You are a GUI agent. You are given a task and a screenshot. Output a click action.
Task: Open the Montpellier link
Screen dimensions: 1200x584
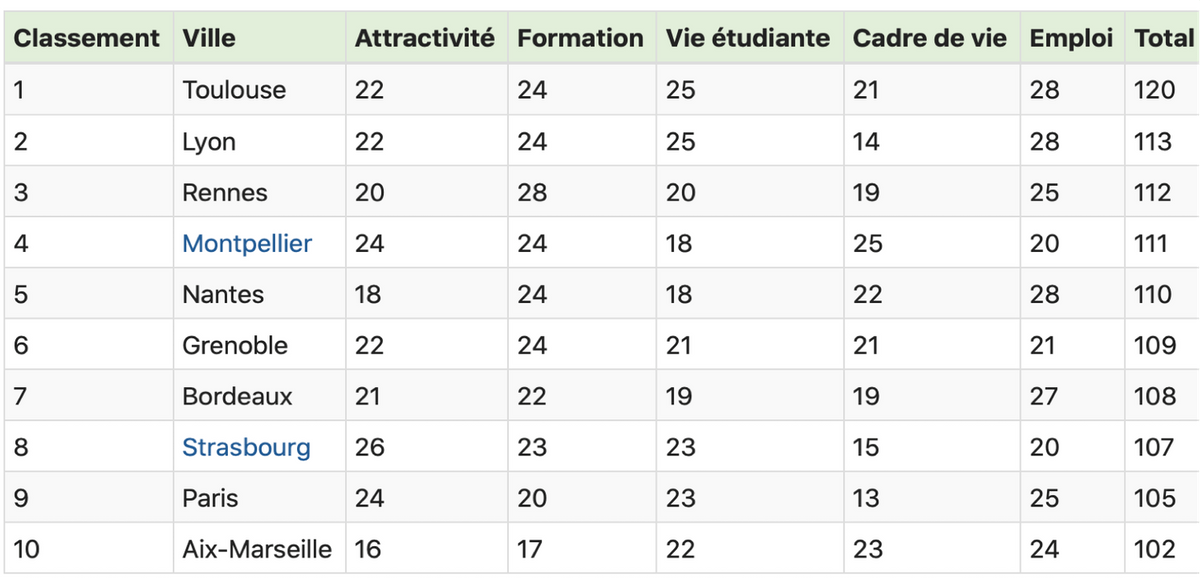click(247, 243)
